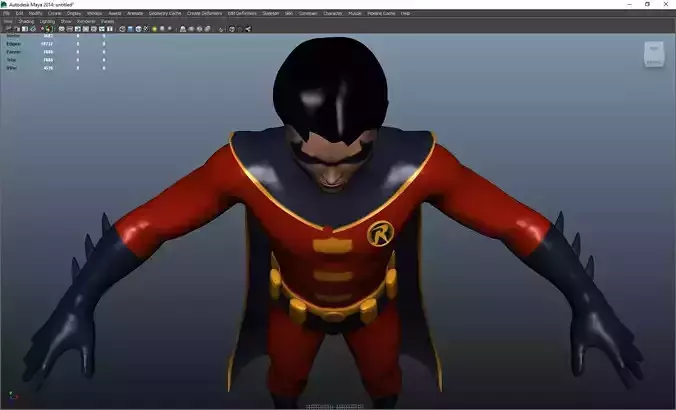Click the yellow Use All Lights icon
The image size is (676, 410).
(154, 29)
